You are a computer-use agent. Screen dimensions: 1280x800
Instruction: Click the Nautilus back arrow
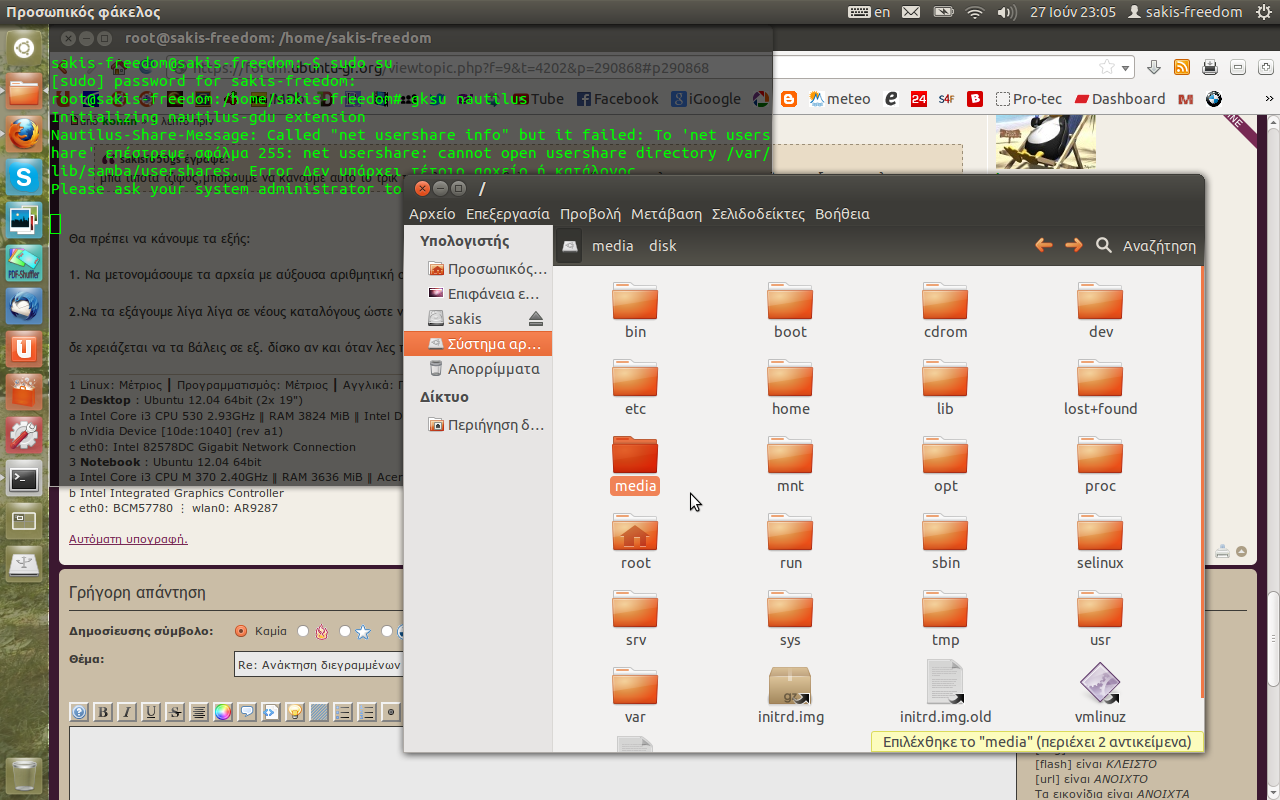point(1043,245)
